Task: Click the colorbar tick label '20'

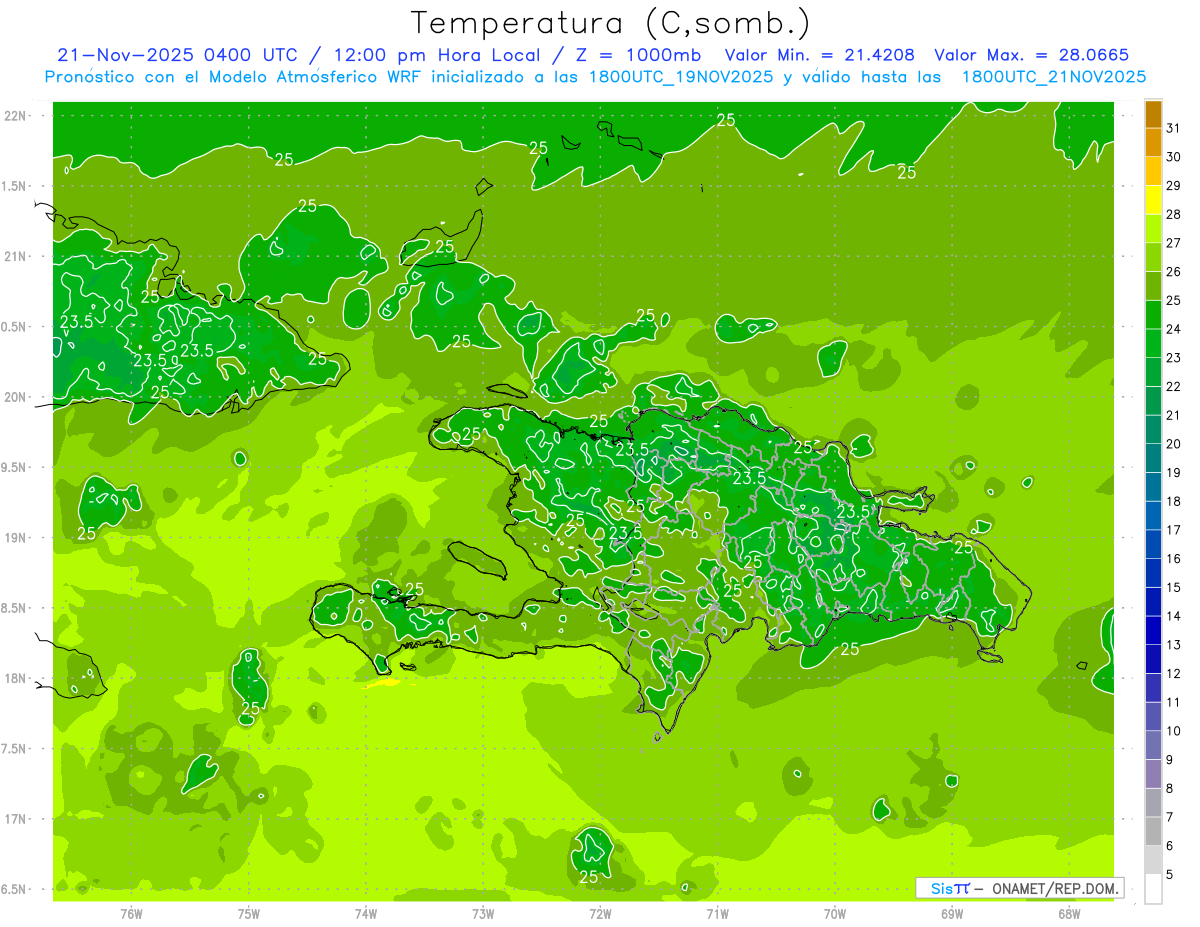Action: [x=1173, y=444]
